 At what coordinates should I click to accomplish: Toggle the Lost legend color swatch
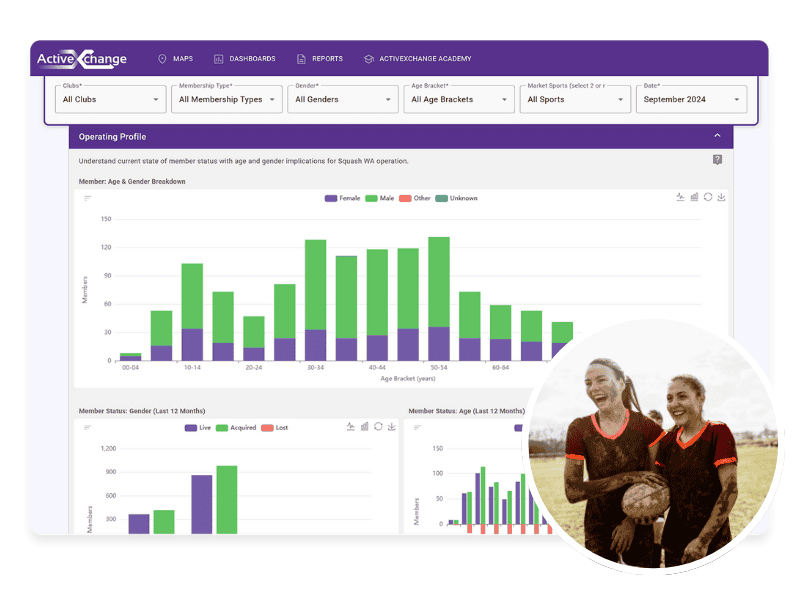point(266,427)
